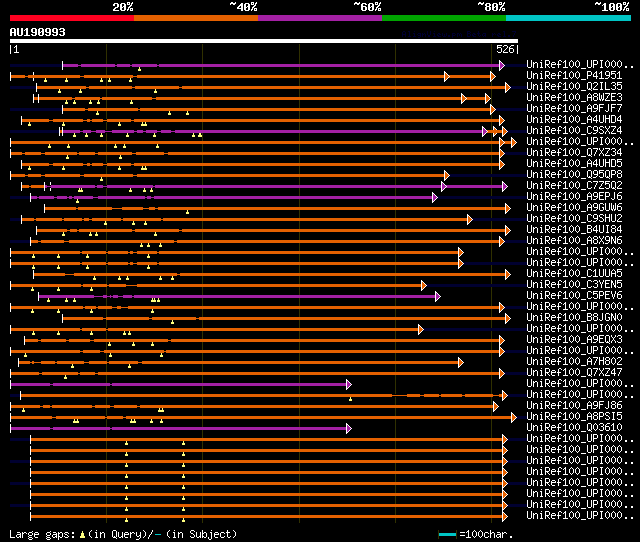Viewport: 640px width, 542px height.
Task: Select the AU190993 query name label
Action: point(38,32)
